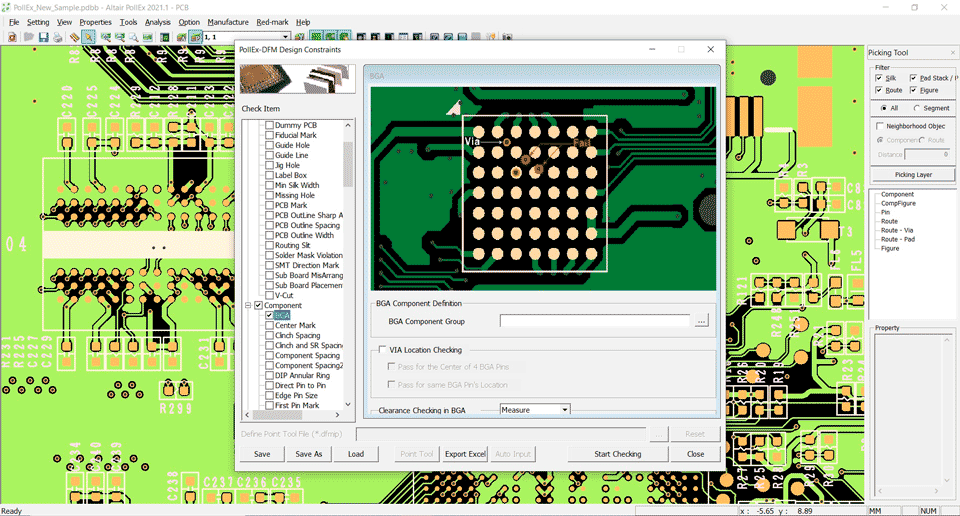Click the zoom-in view toolbar icon

click(x=105, y=37)
